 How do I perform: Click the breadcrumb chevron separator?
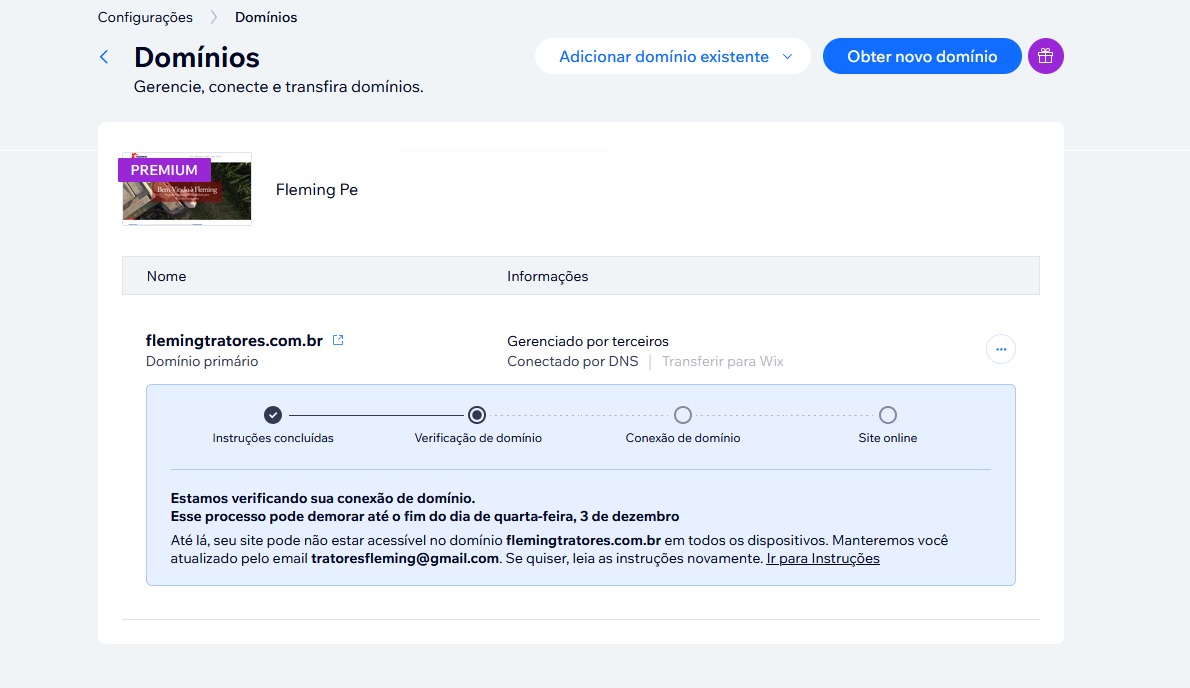(214, 17)
